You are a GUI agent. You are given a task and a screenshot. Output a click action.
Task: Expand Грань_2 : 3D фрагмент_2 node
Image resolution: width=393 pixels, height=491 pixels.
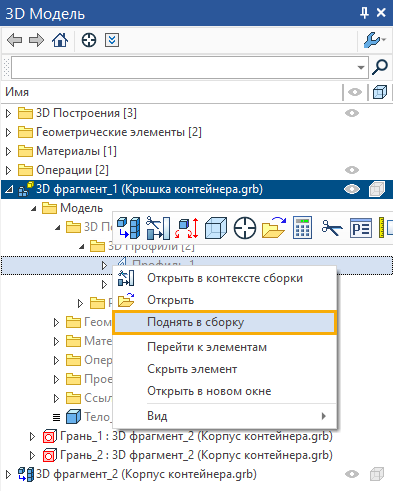point(32,455)
